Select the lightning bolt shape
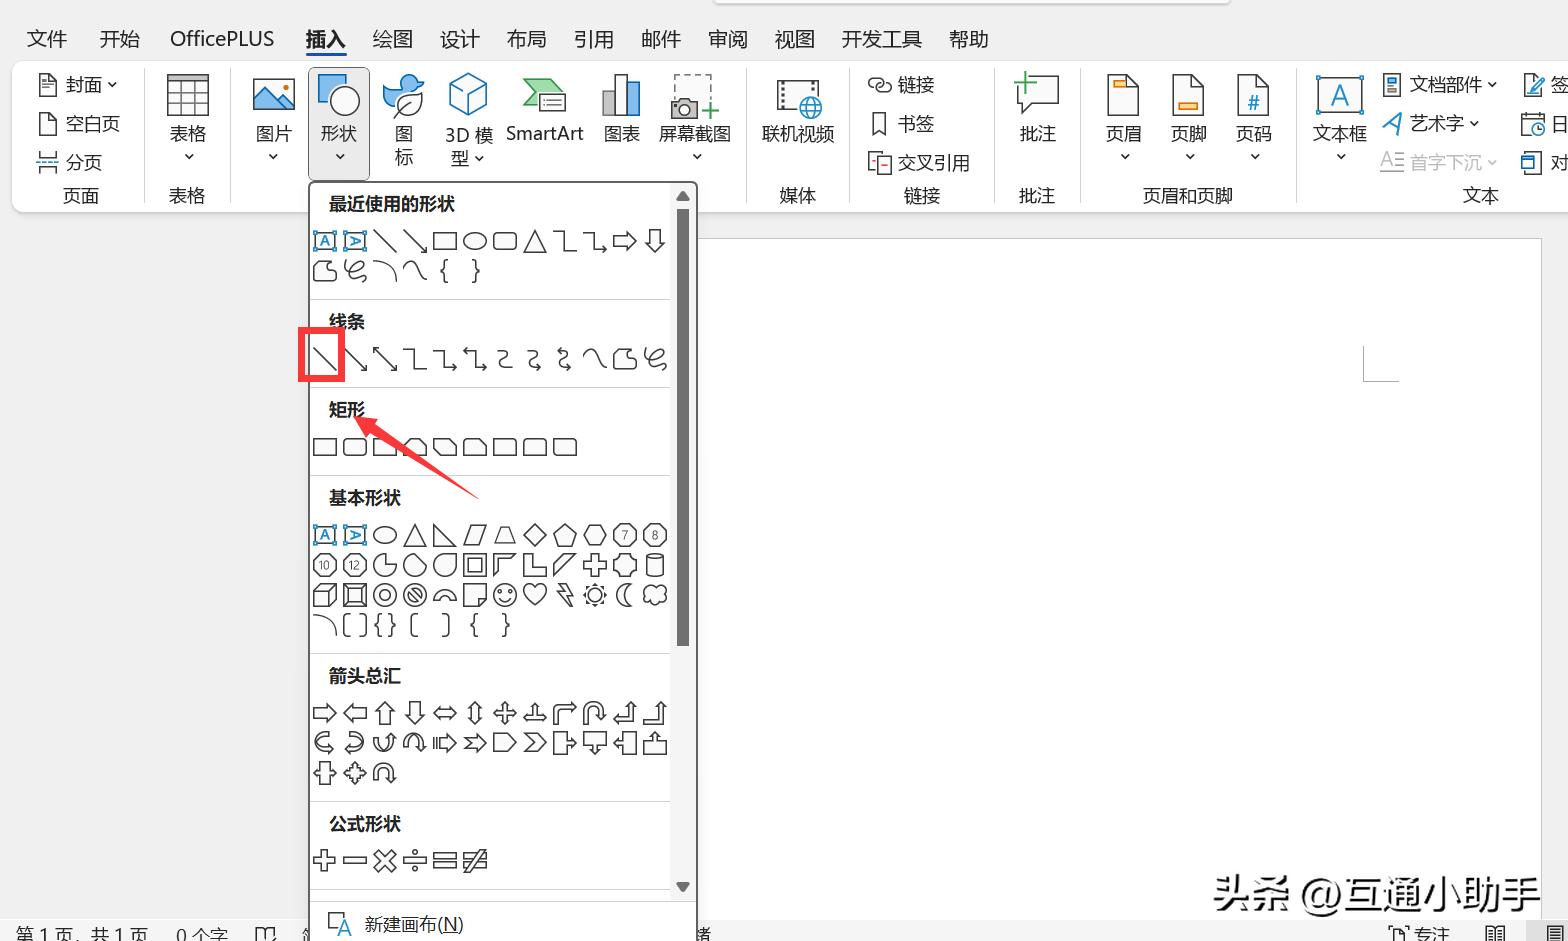This screenshot has width=1568, height=941. [x=565, y=595]
